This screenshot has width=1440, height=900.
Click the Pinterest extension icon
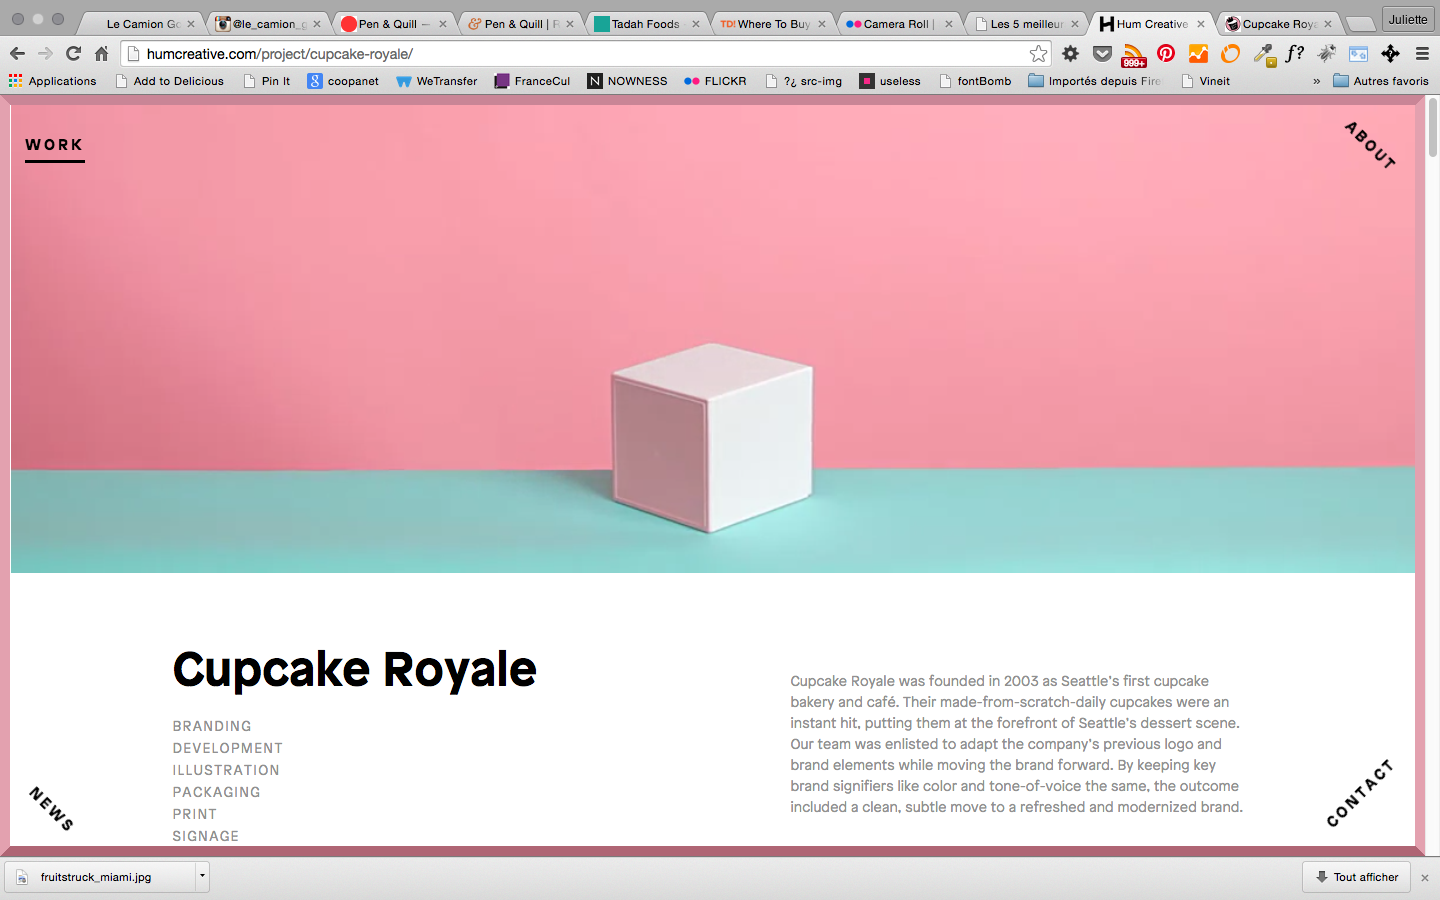1166,53
